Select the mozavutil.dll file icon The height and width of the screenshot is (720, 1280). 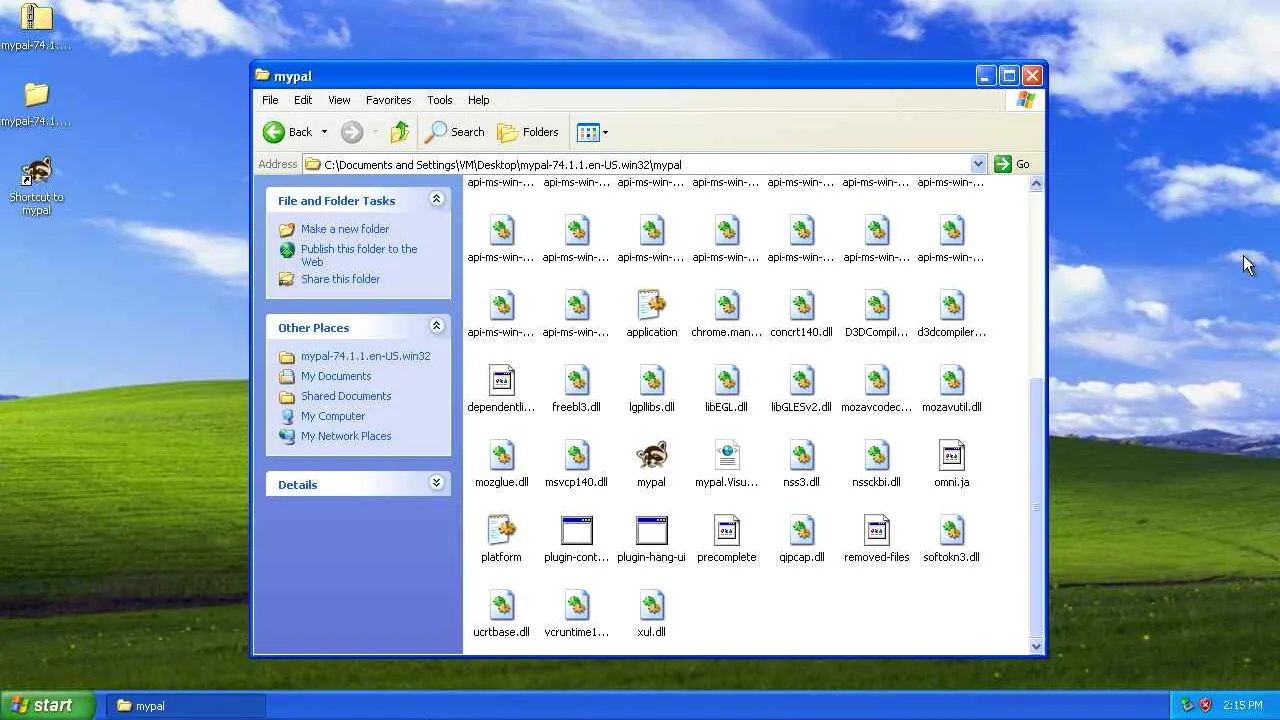(951, 381)
